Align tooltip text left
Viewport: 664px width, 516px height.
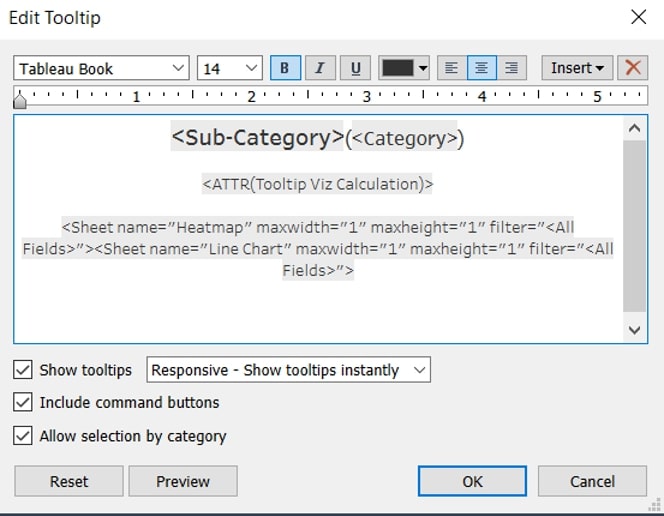[x=452, y=68]
